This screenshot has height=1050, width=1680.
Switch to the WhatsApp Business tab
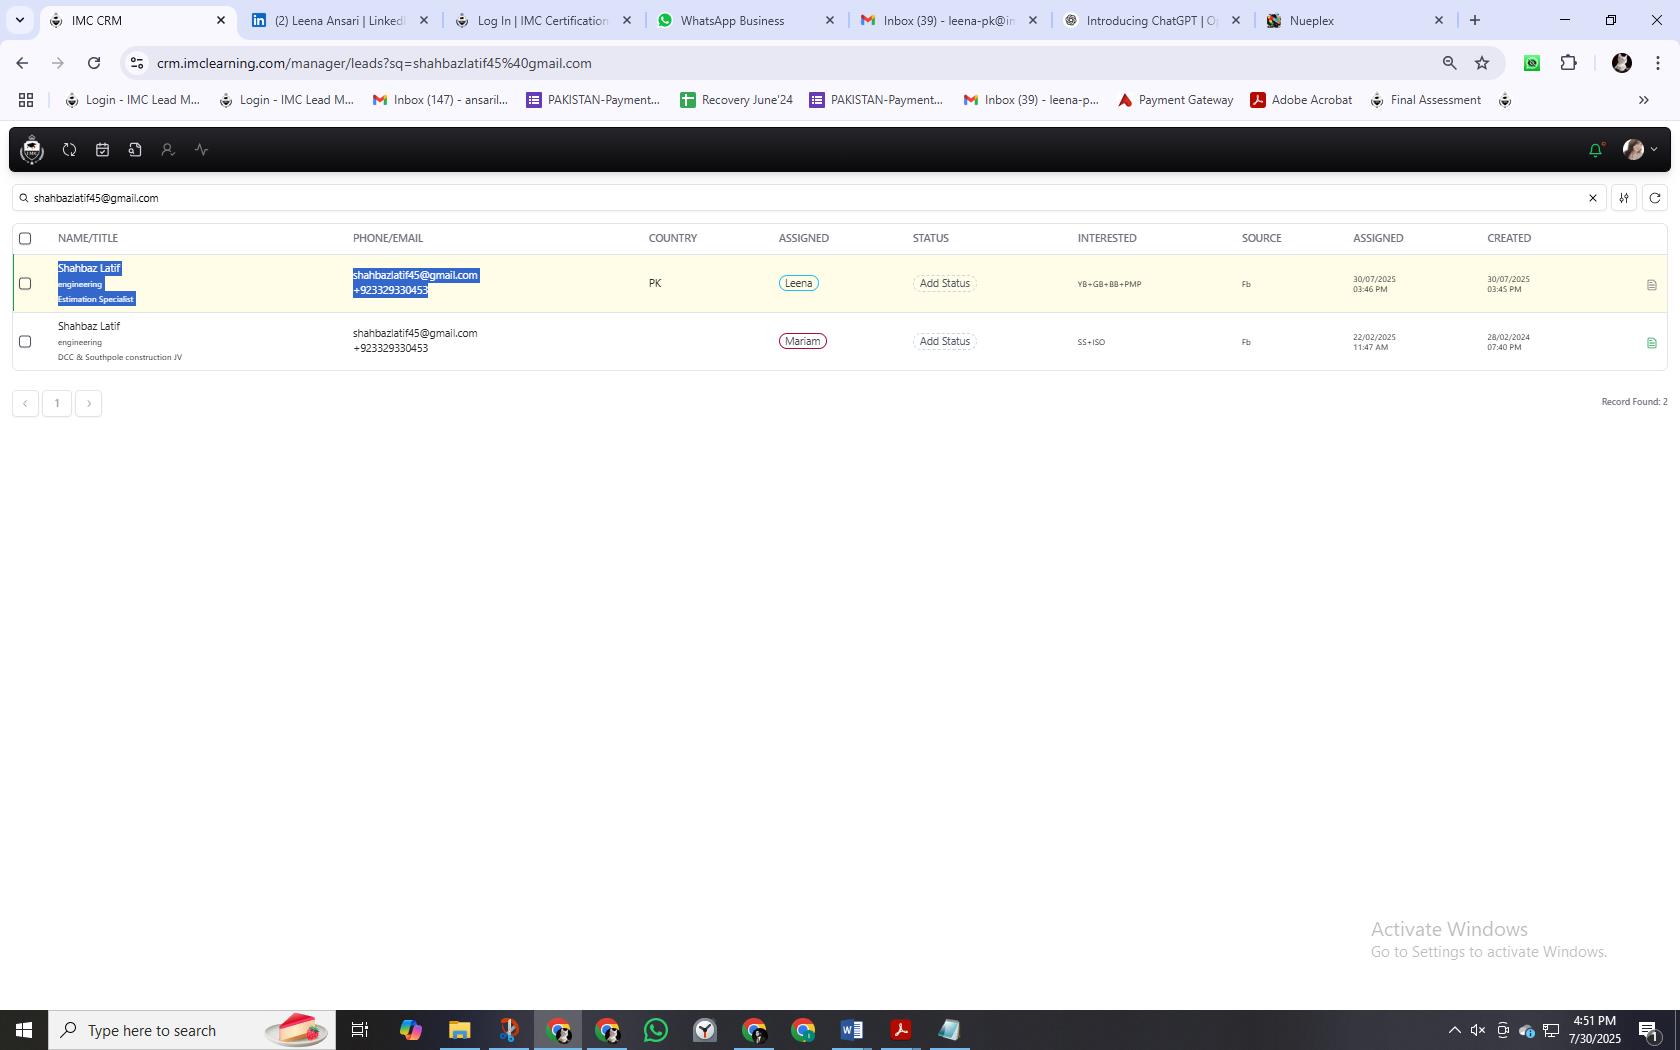(746, 20)
